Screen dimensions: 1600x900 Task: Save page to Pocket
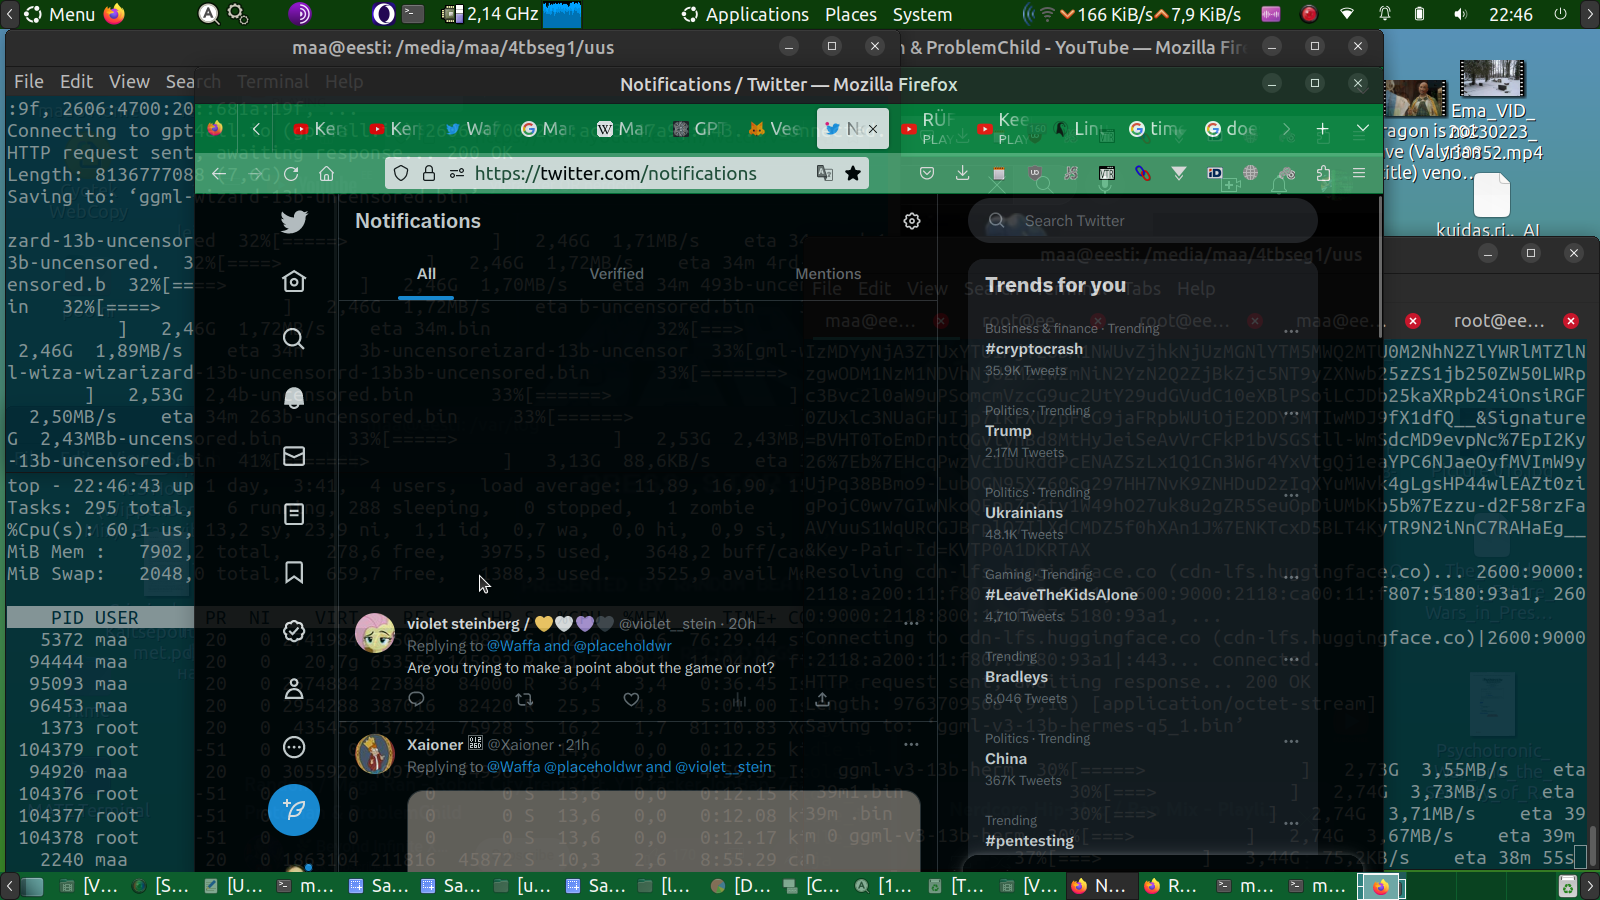click(x=927, y=173)
